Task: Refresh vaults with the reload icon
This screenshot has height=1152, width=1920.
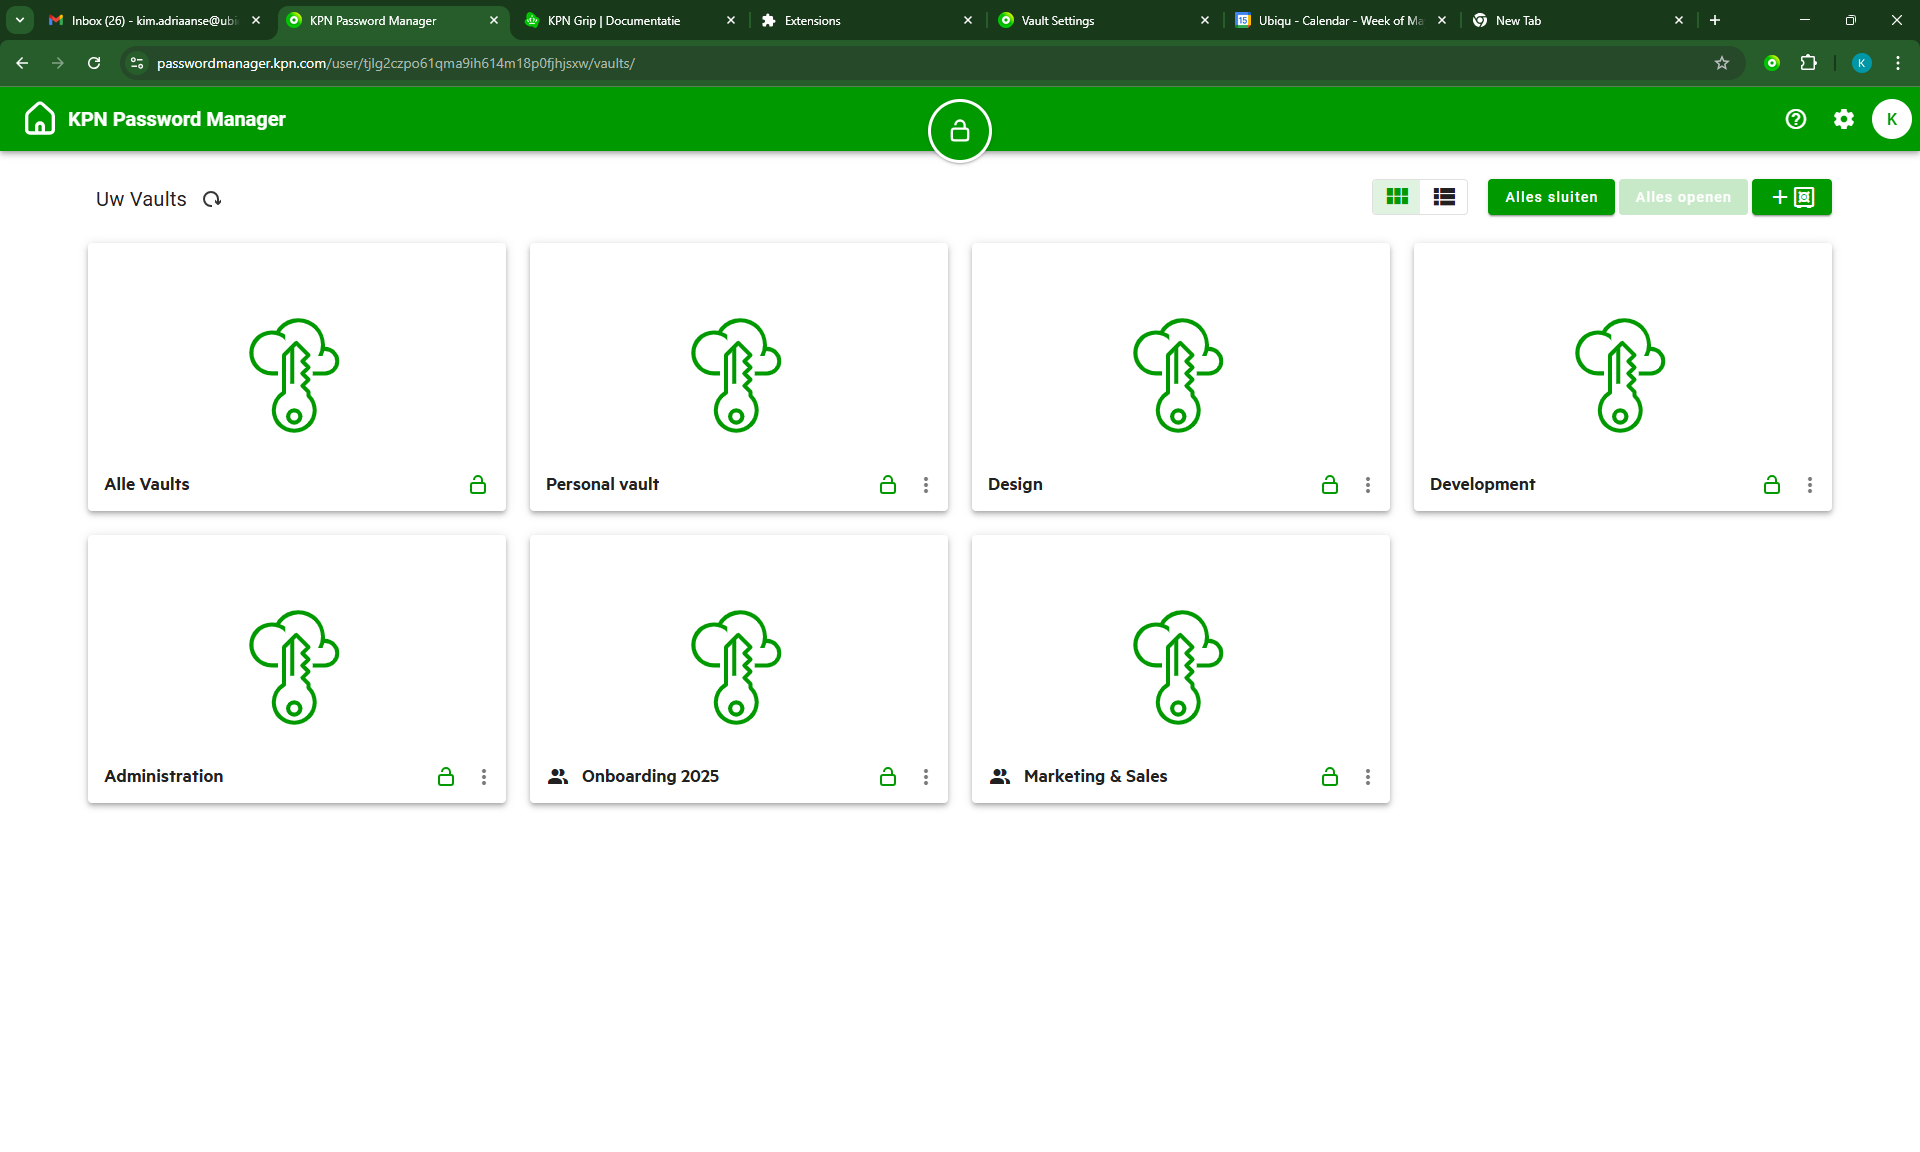Action: (212, 199)
